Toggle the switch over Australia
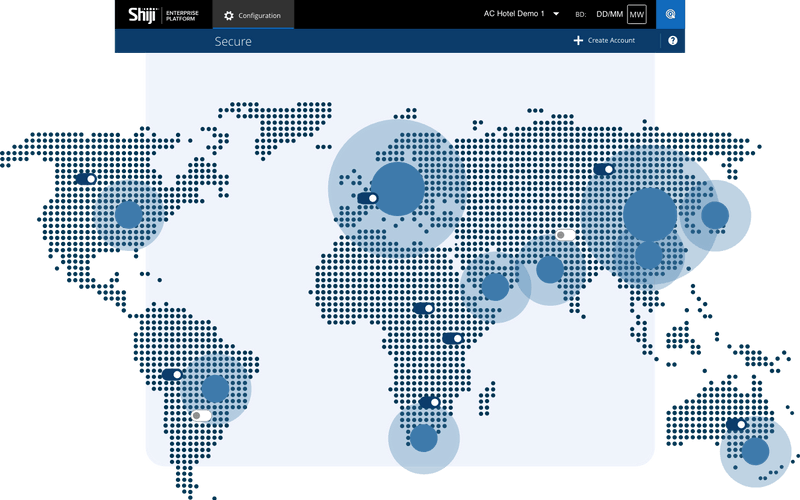Image resolution: width=800 pixels, height=500 pixels. point(736,424)
